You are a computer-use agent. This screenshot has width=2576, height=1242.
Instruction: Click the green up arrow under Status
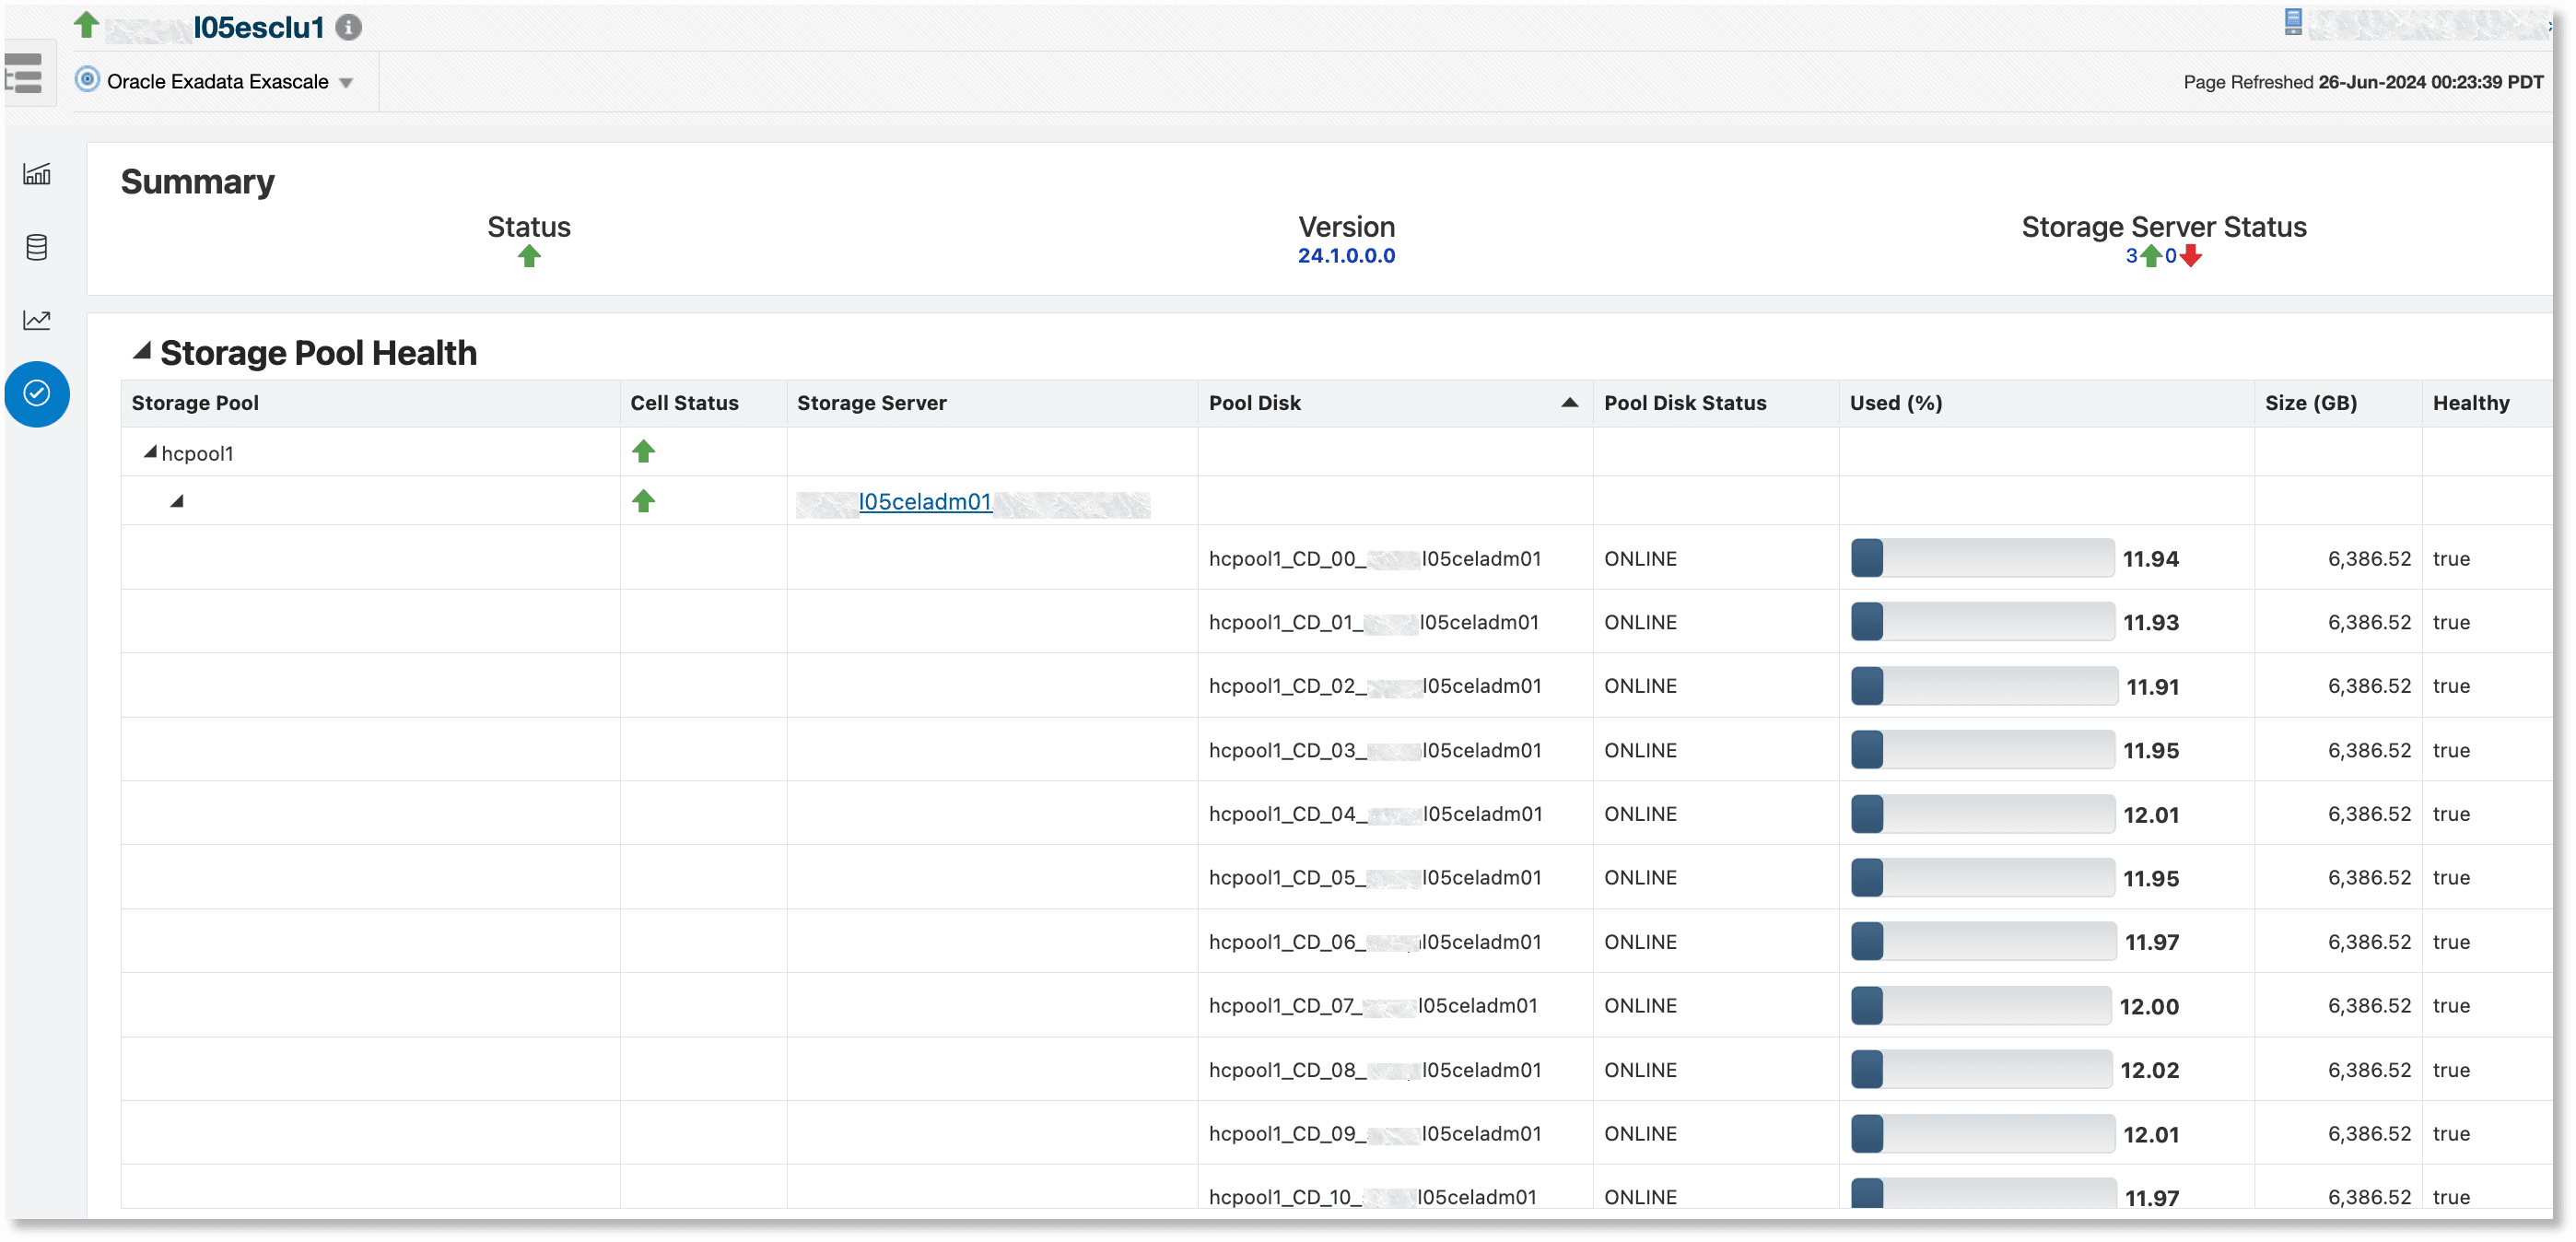pos(529,257)
